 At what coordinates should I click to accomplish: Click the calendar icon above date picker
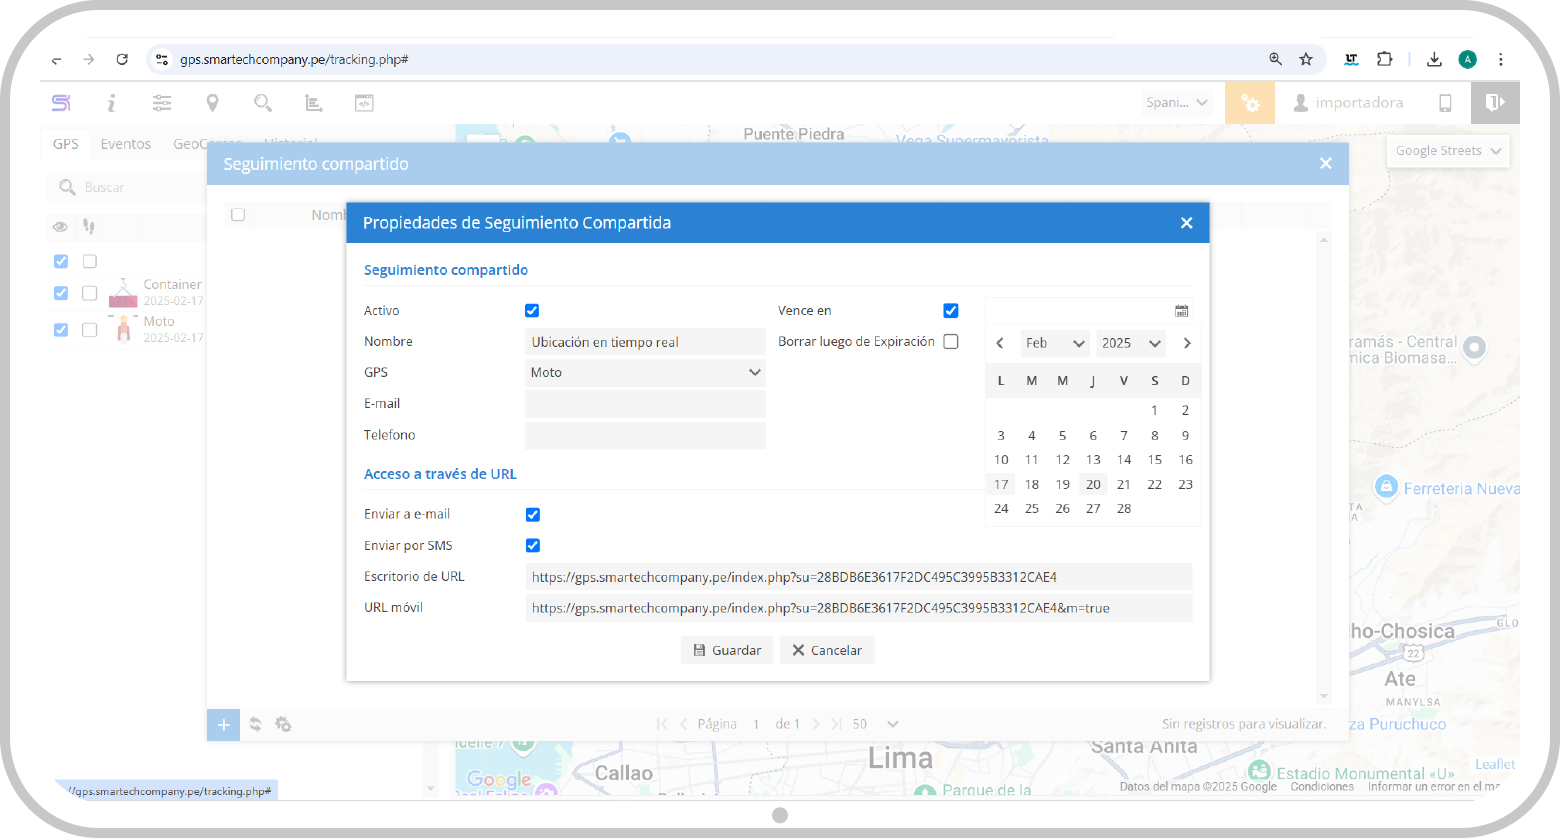coord(1181,311)
